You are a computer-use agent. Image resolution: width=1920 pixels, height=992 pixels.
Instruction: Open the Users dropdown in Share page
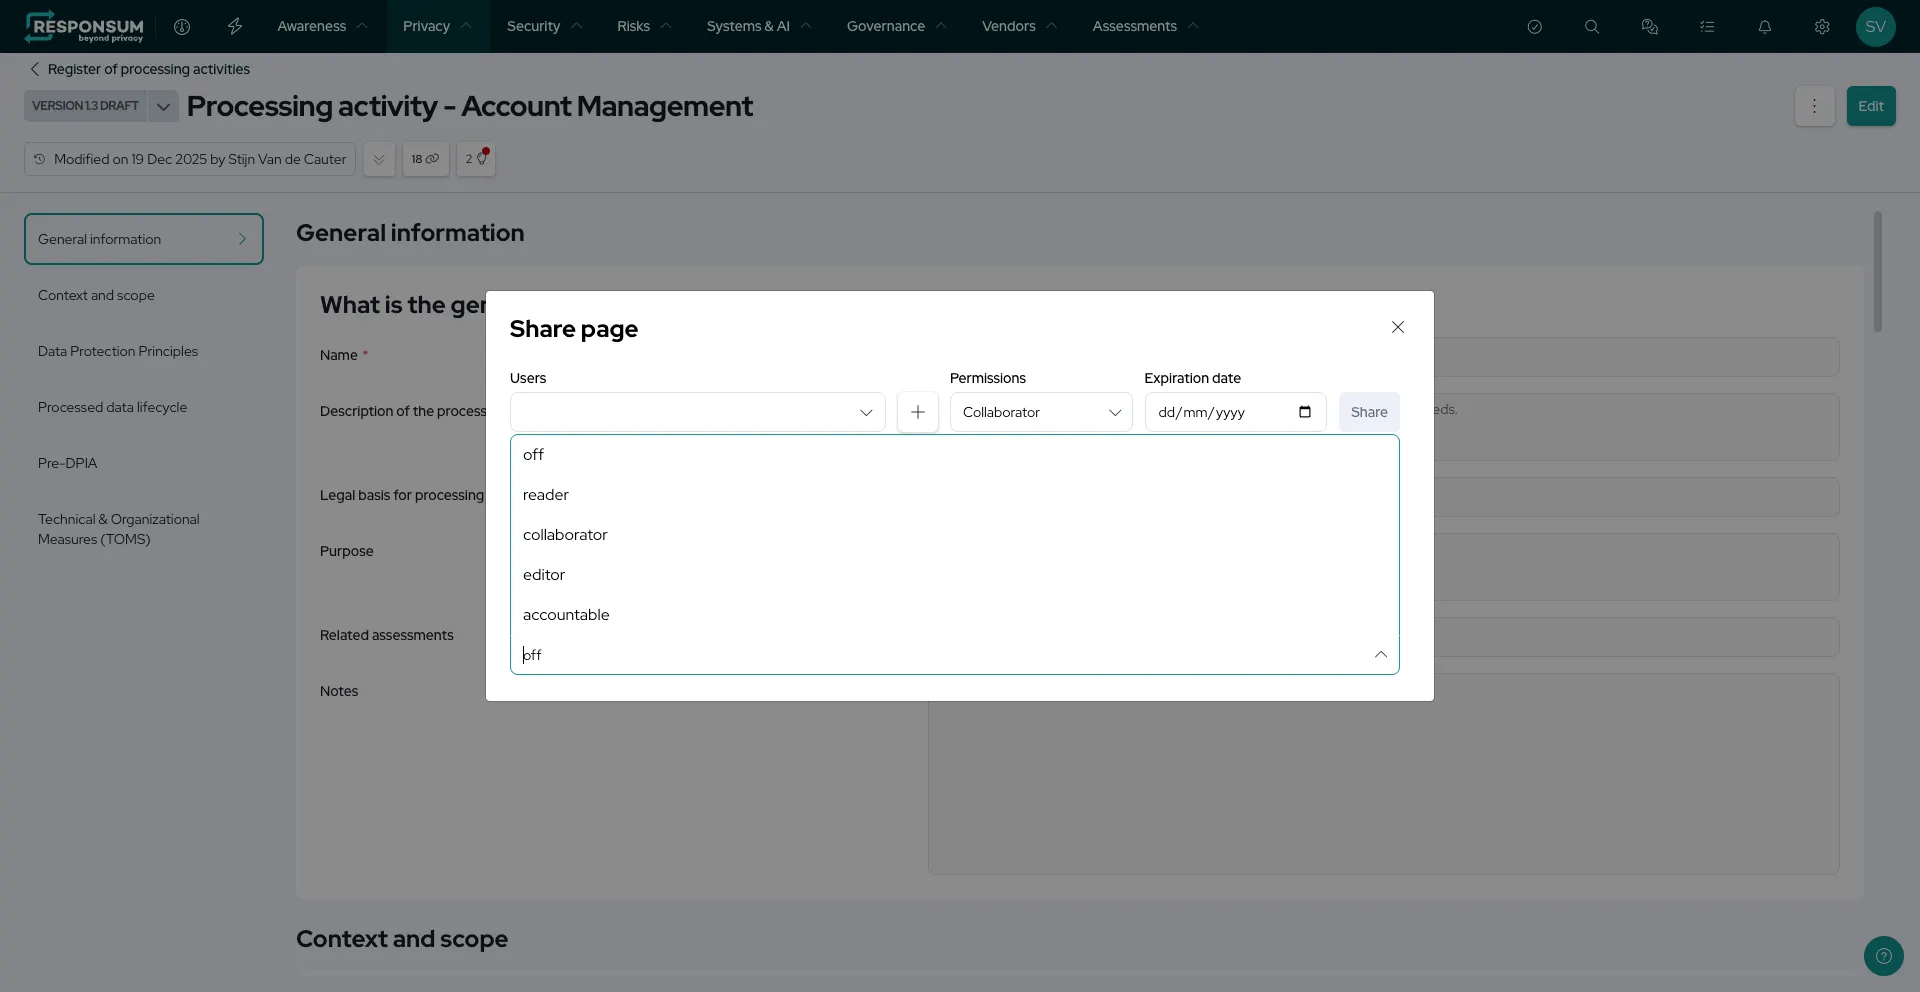697,412
